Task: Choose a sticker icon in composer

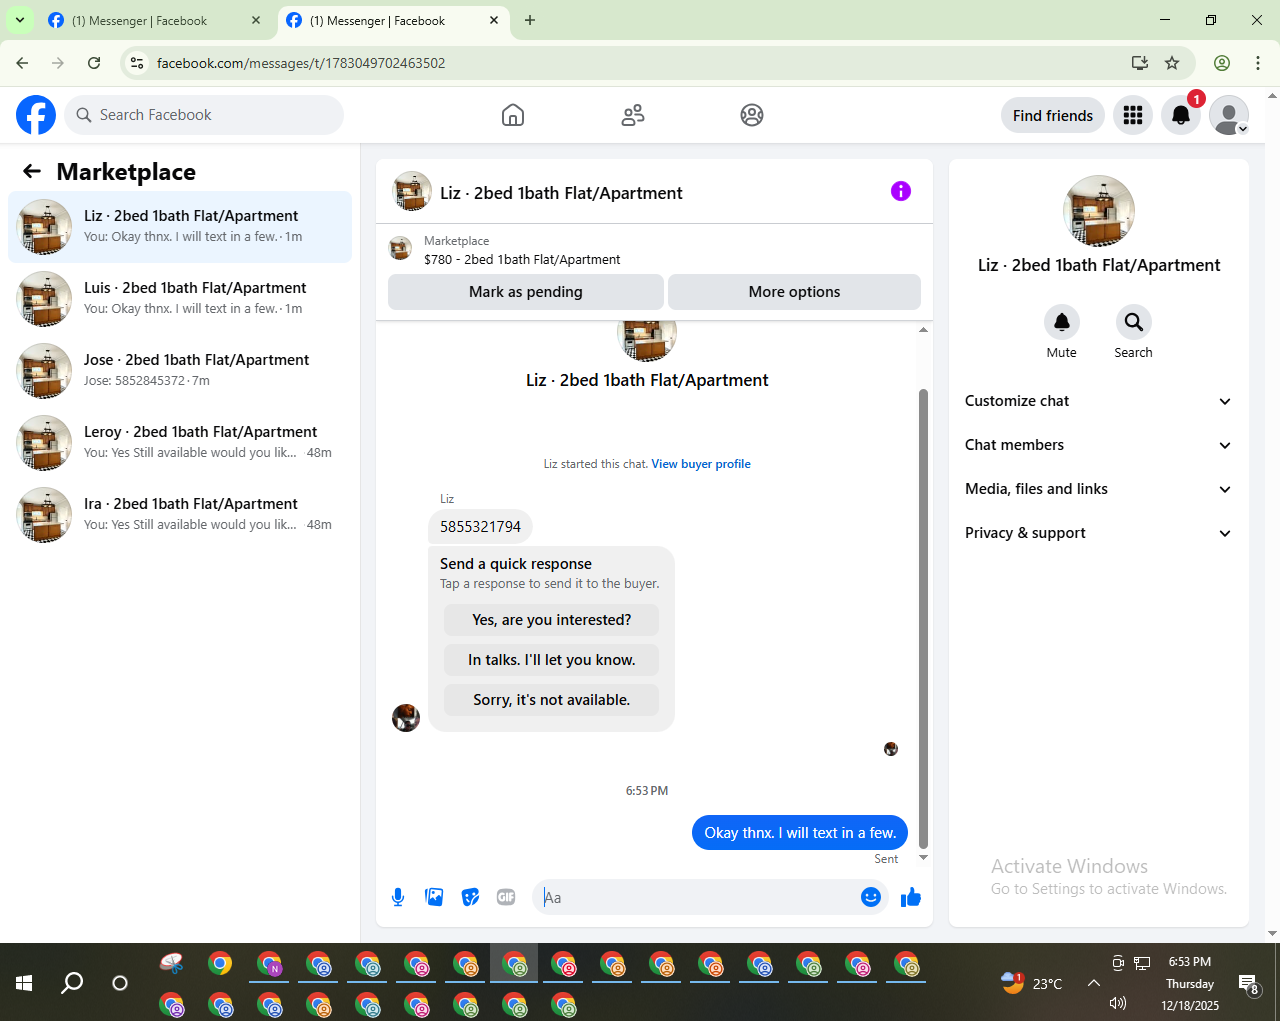Action: pos(470,897)
